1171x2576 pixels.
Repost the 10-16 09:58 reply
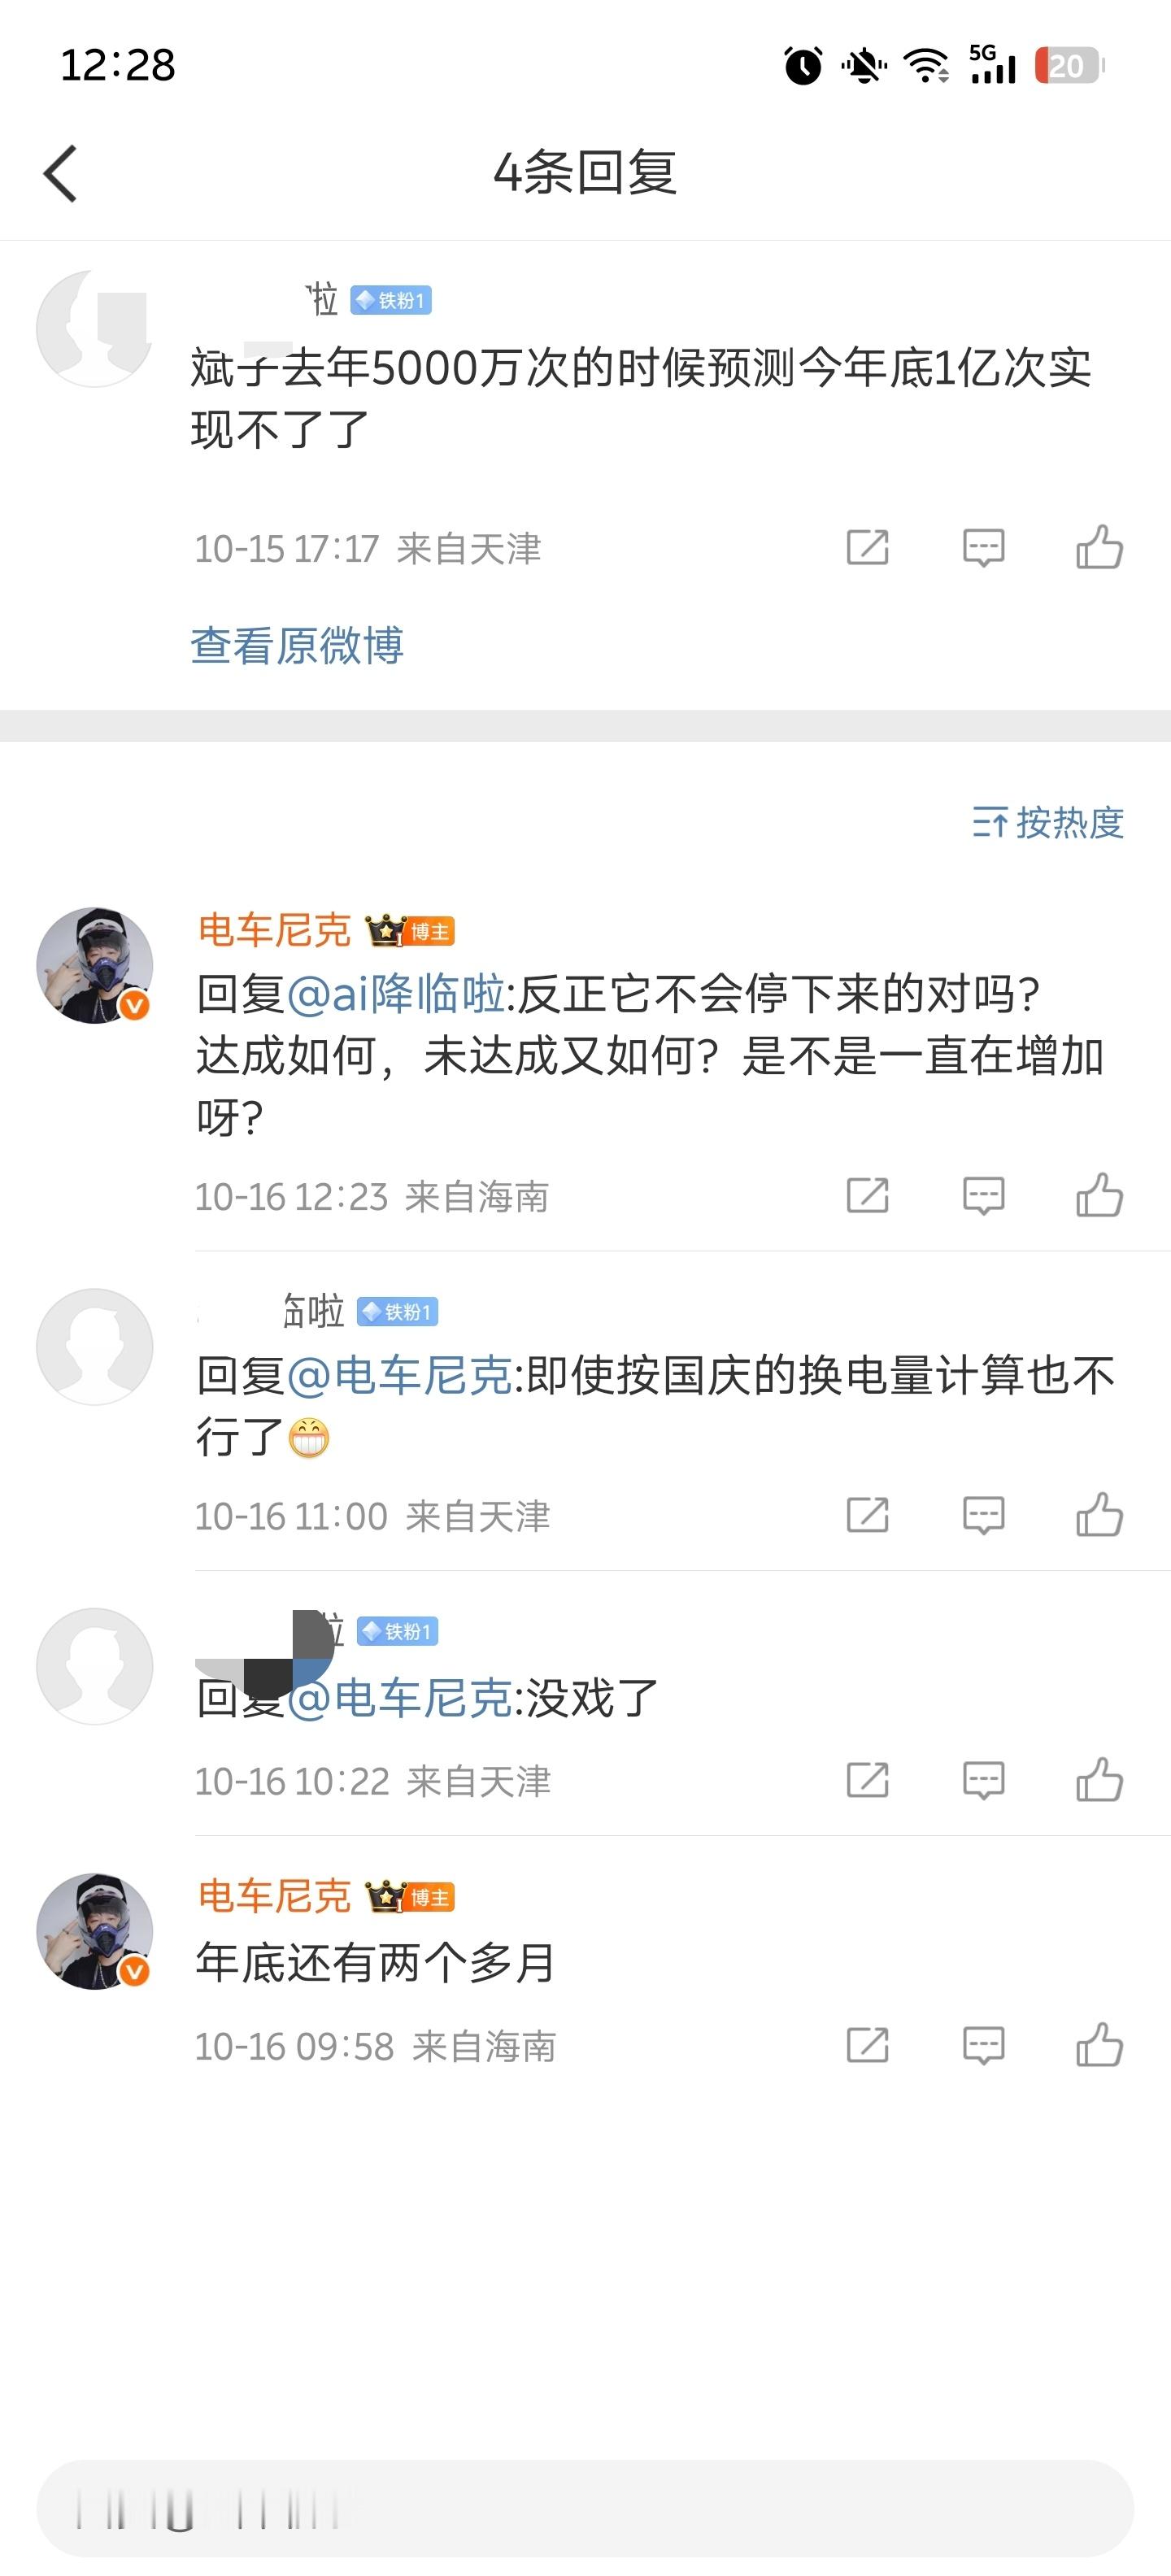(x=867, y=2045)
